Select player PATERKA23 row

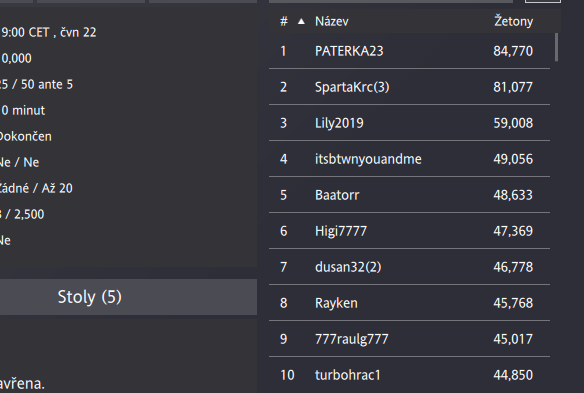[x=409, y=51]
